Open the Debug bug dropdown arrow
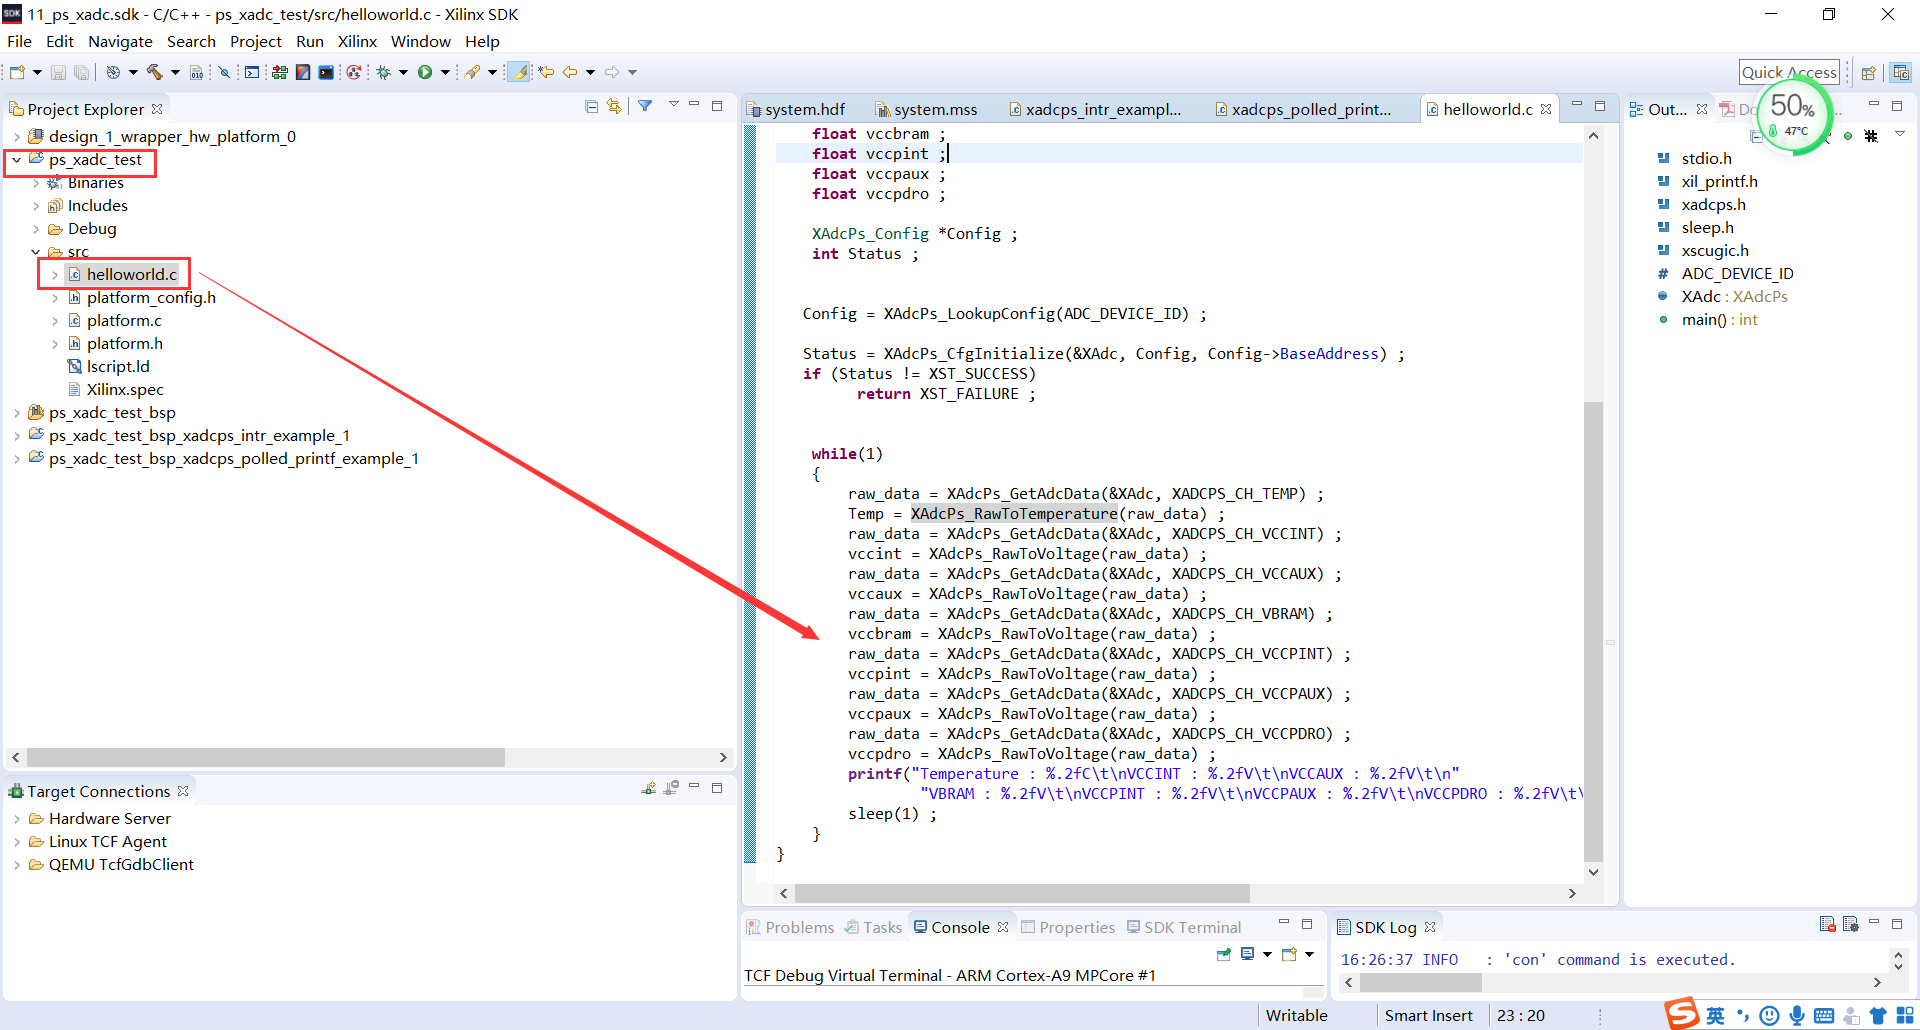Screen dimensions: 1920x1030 point(403,72)
